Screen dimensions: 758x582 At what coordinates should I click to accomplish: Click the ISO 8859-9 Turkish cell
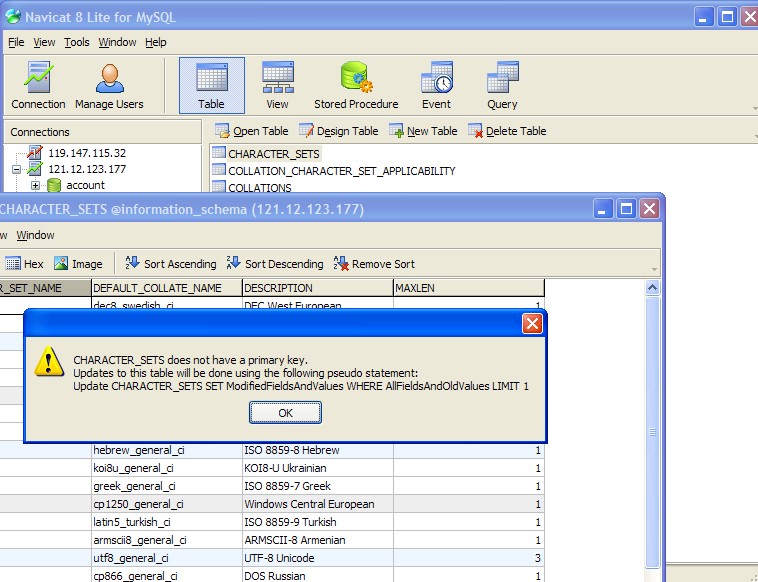(x=318, y=522)
